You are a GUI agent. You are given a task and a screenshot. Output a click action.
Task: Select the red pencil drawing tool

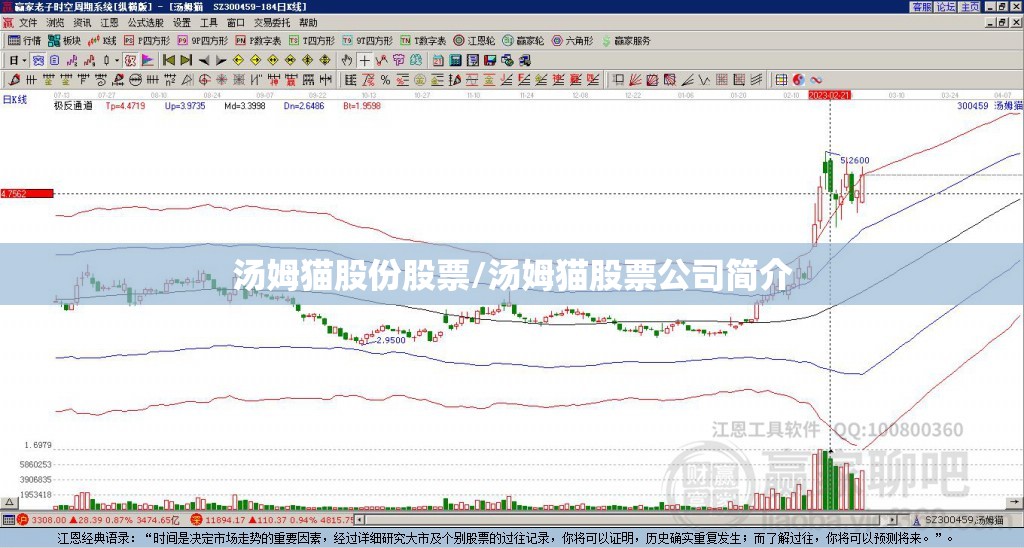13,80
